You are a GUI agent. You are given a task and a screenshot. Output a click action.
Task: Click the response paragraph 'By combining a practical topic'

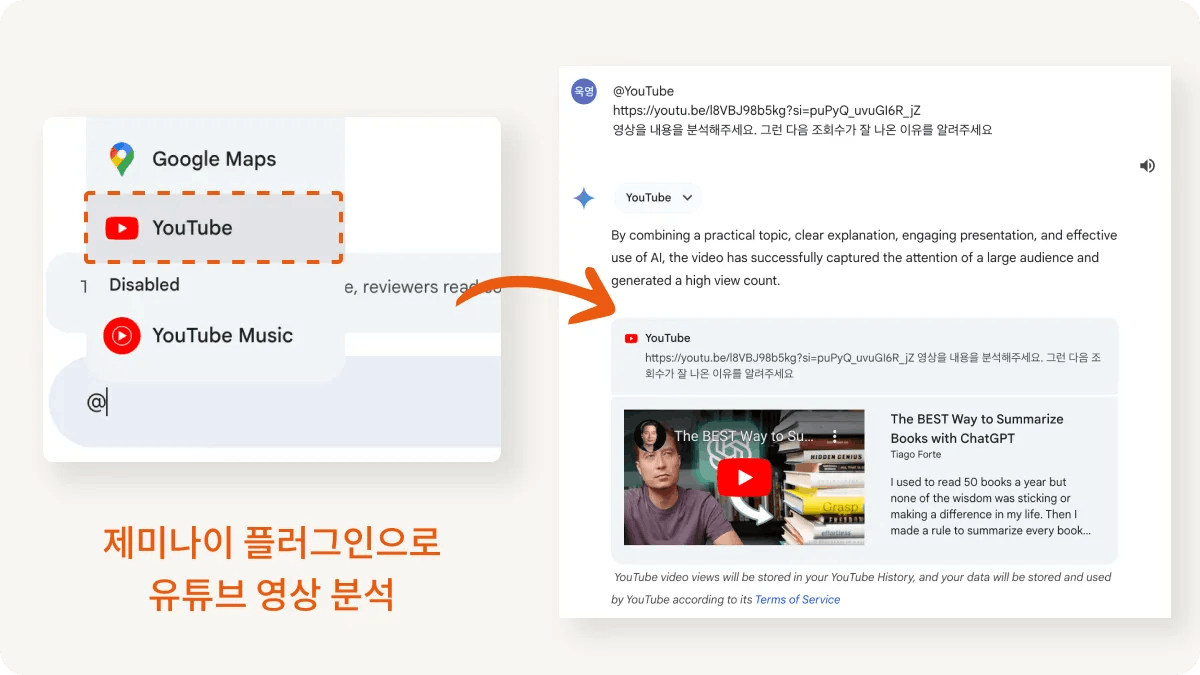pyautogui.click(x=864, y=258)
